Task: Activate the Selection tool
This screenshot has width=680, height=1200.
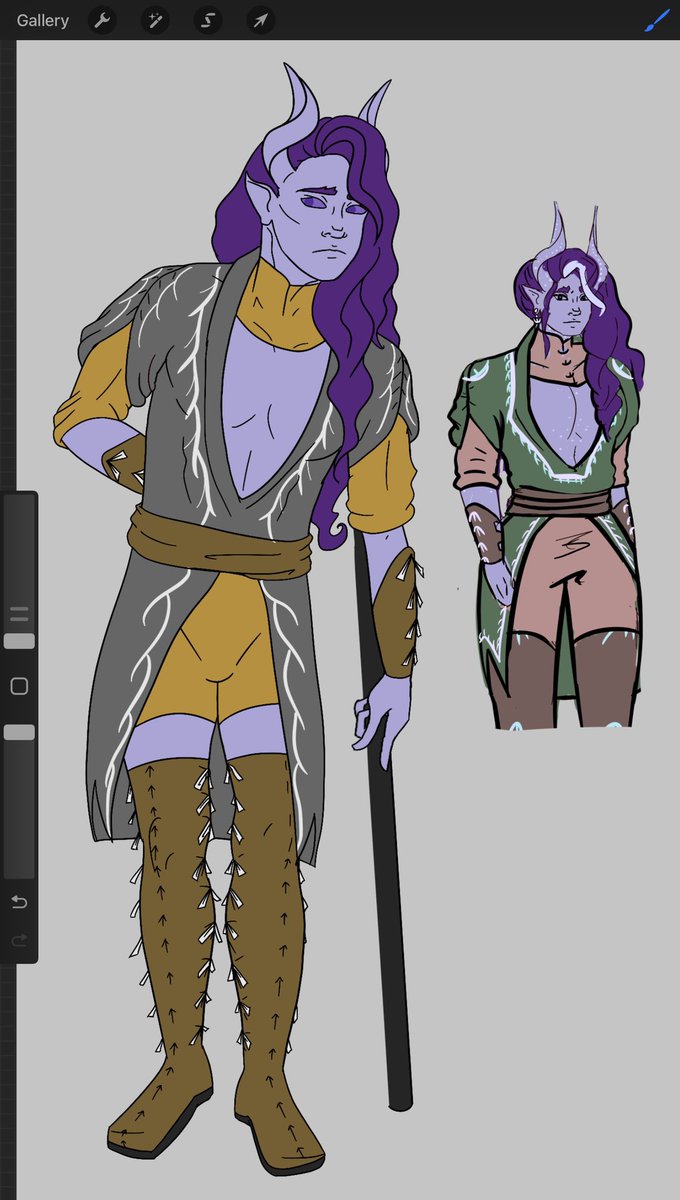Action: [x=208, y=20]
